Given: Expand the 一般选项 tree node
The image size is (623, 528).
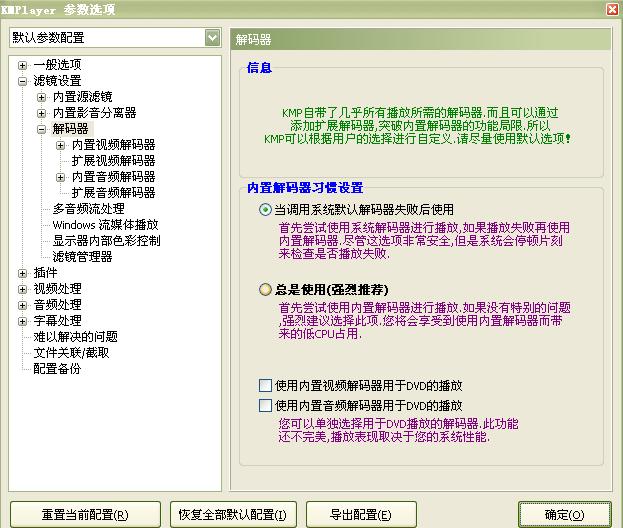Looking at the screenshot, I should point(23,66).
